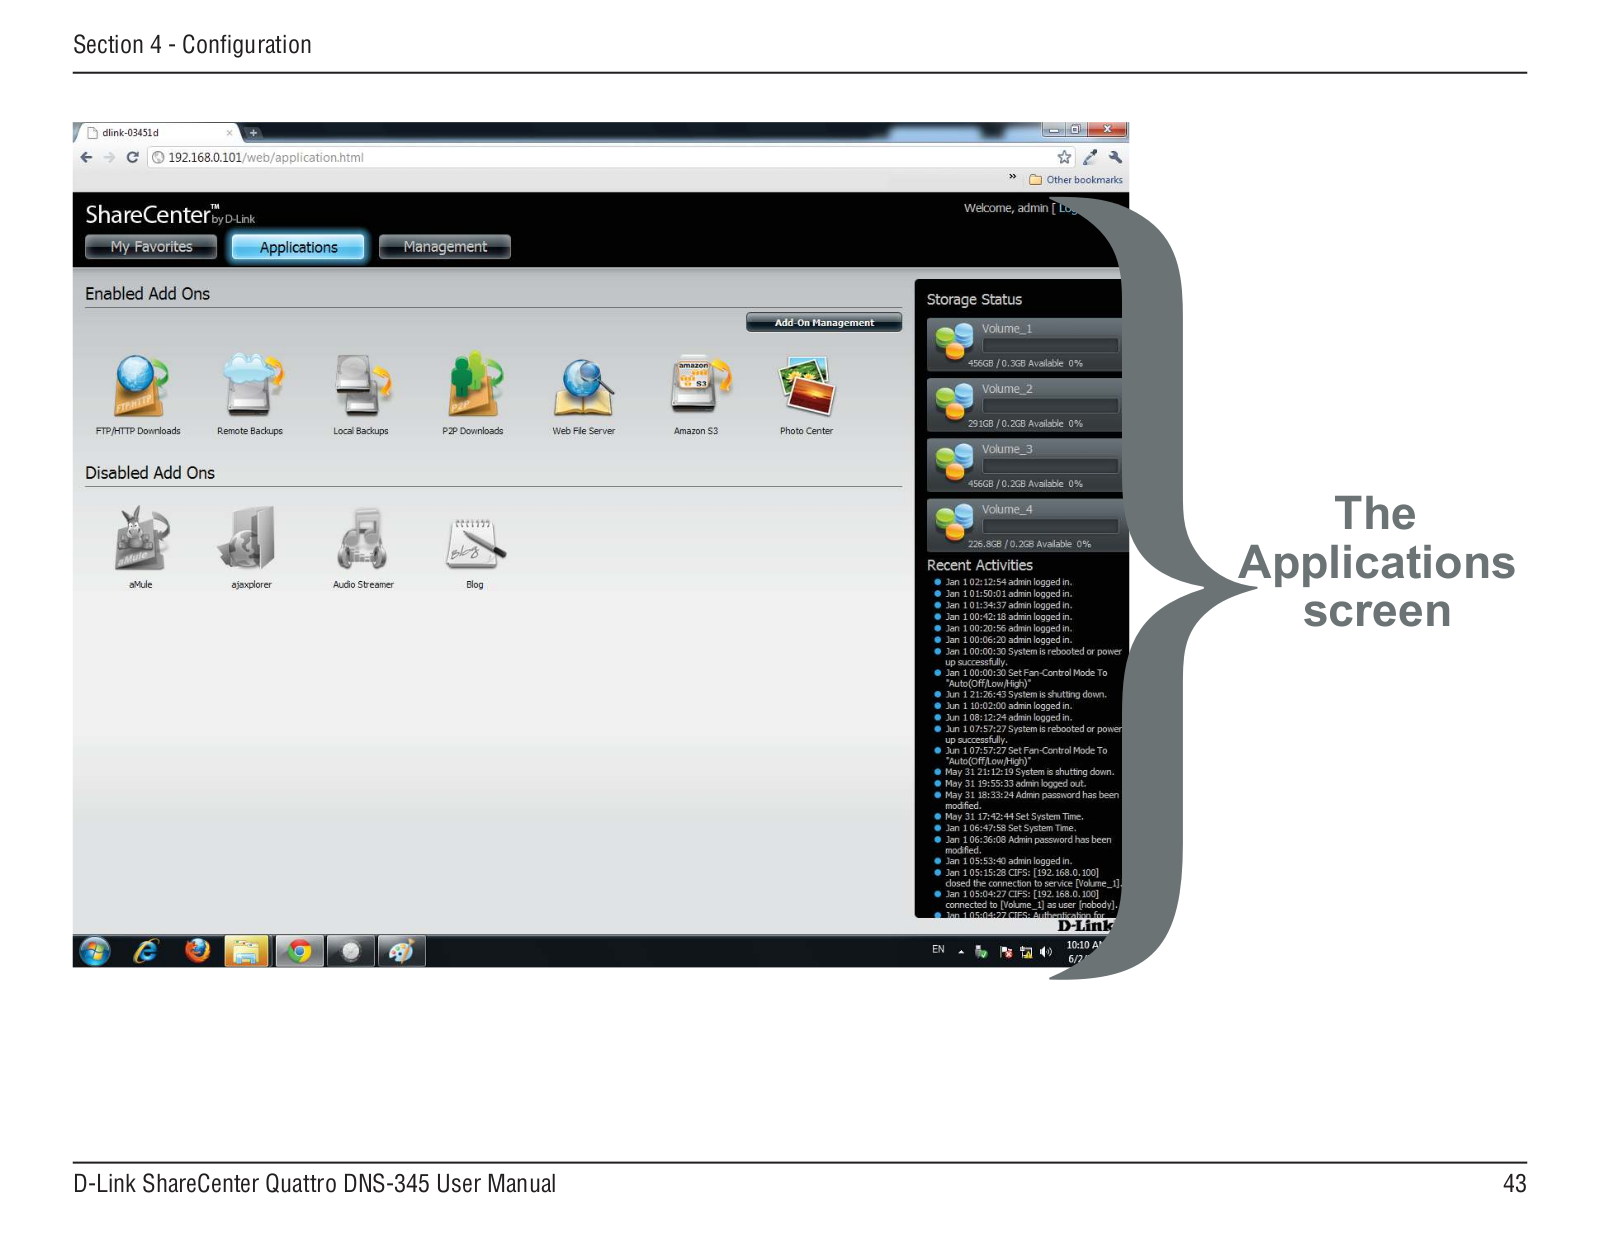The image size is (1600, 1237).
Task: Click the Add-On Management button
Action: (x=824, y=322)
